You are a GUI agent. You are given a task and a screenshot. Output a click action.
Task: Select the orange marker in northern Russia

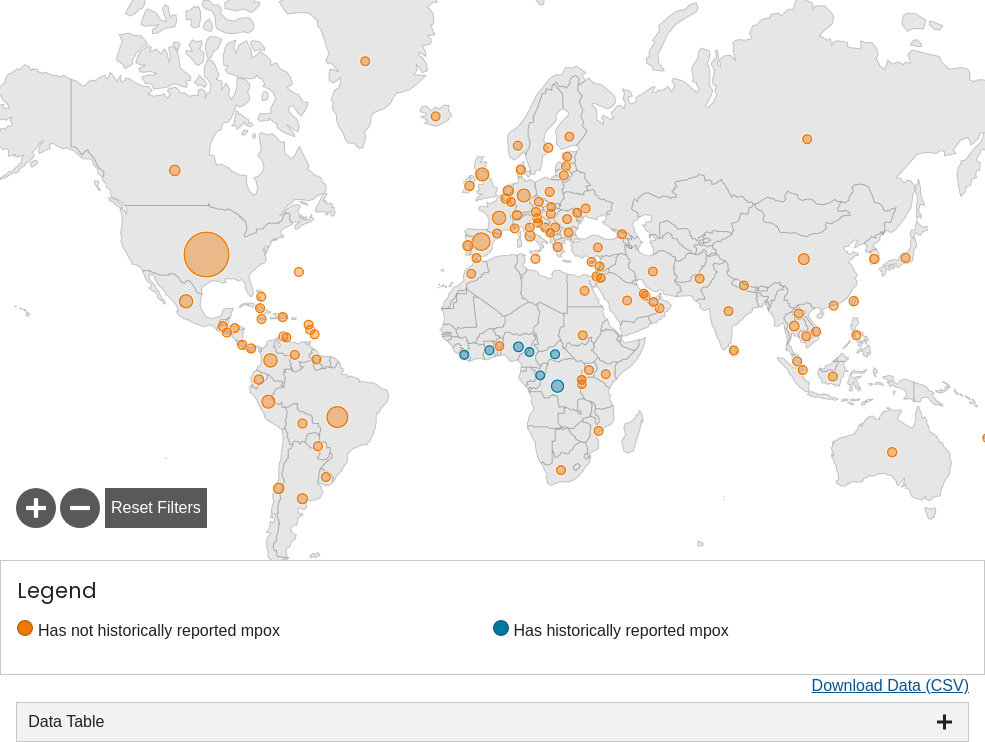[807, 139]
